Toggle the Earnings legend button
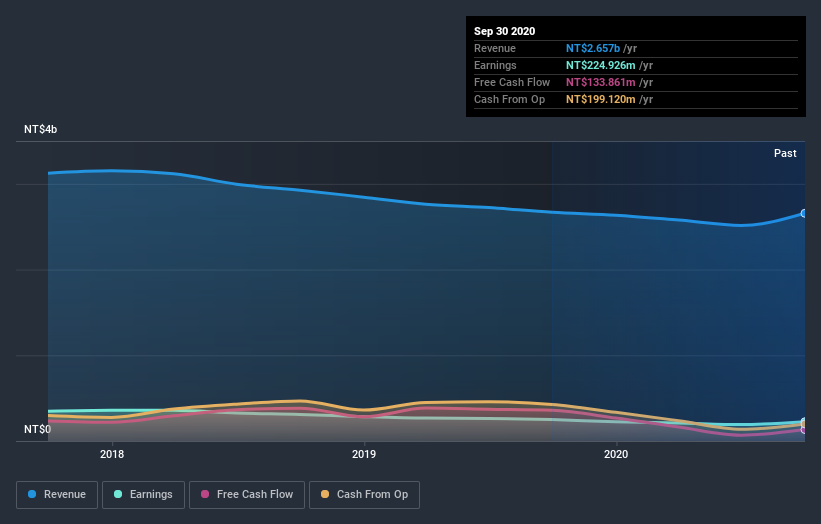821x524 pixels. (x=143, y=495)
